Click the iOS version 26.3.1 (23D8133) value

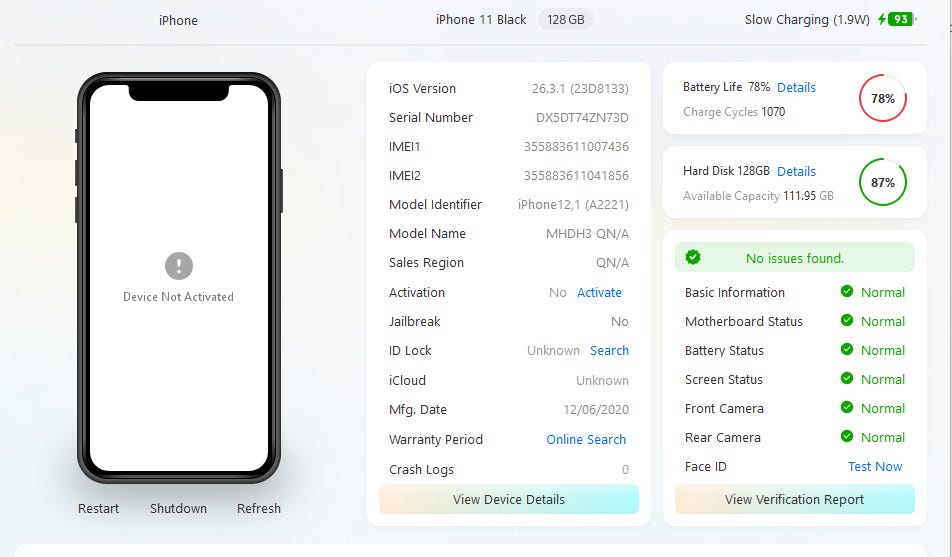580,89
